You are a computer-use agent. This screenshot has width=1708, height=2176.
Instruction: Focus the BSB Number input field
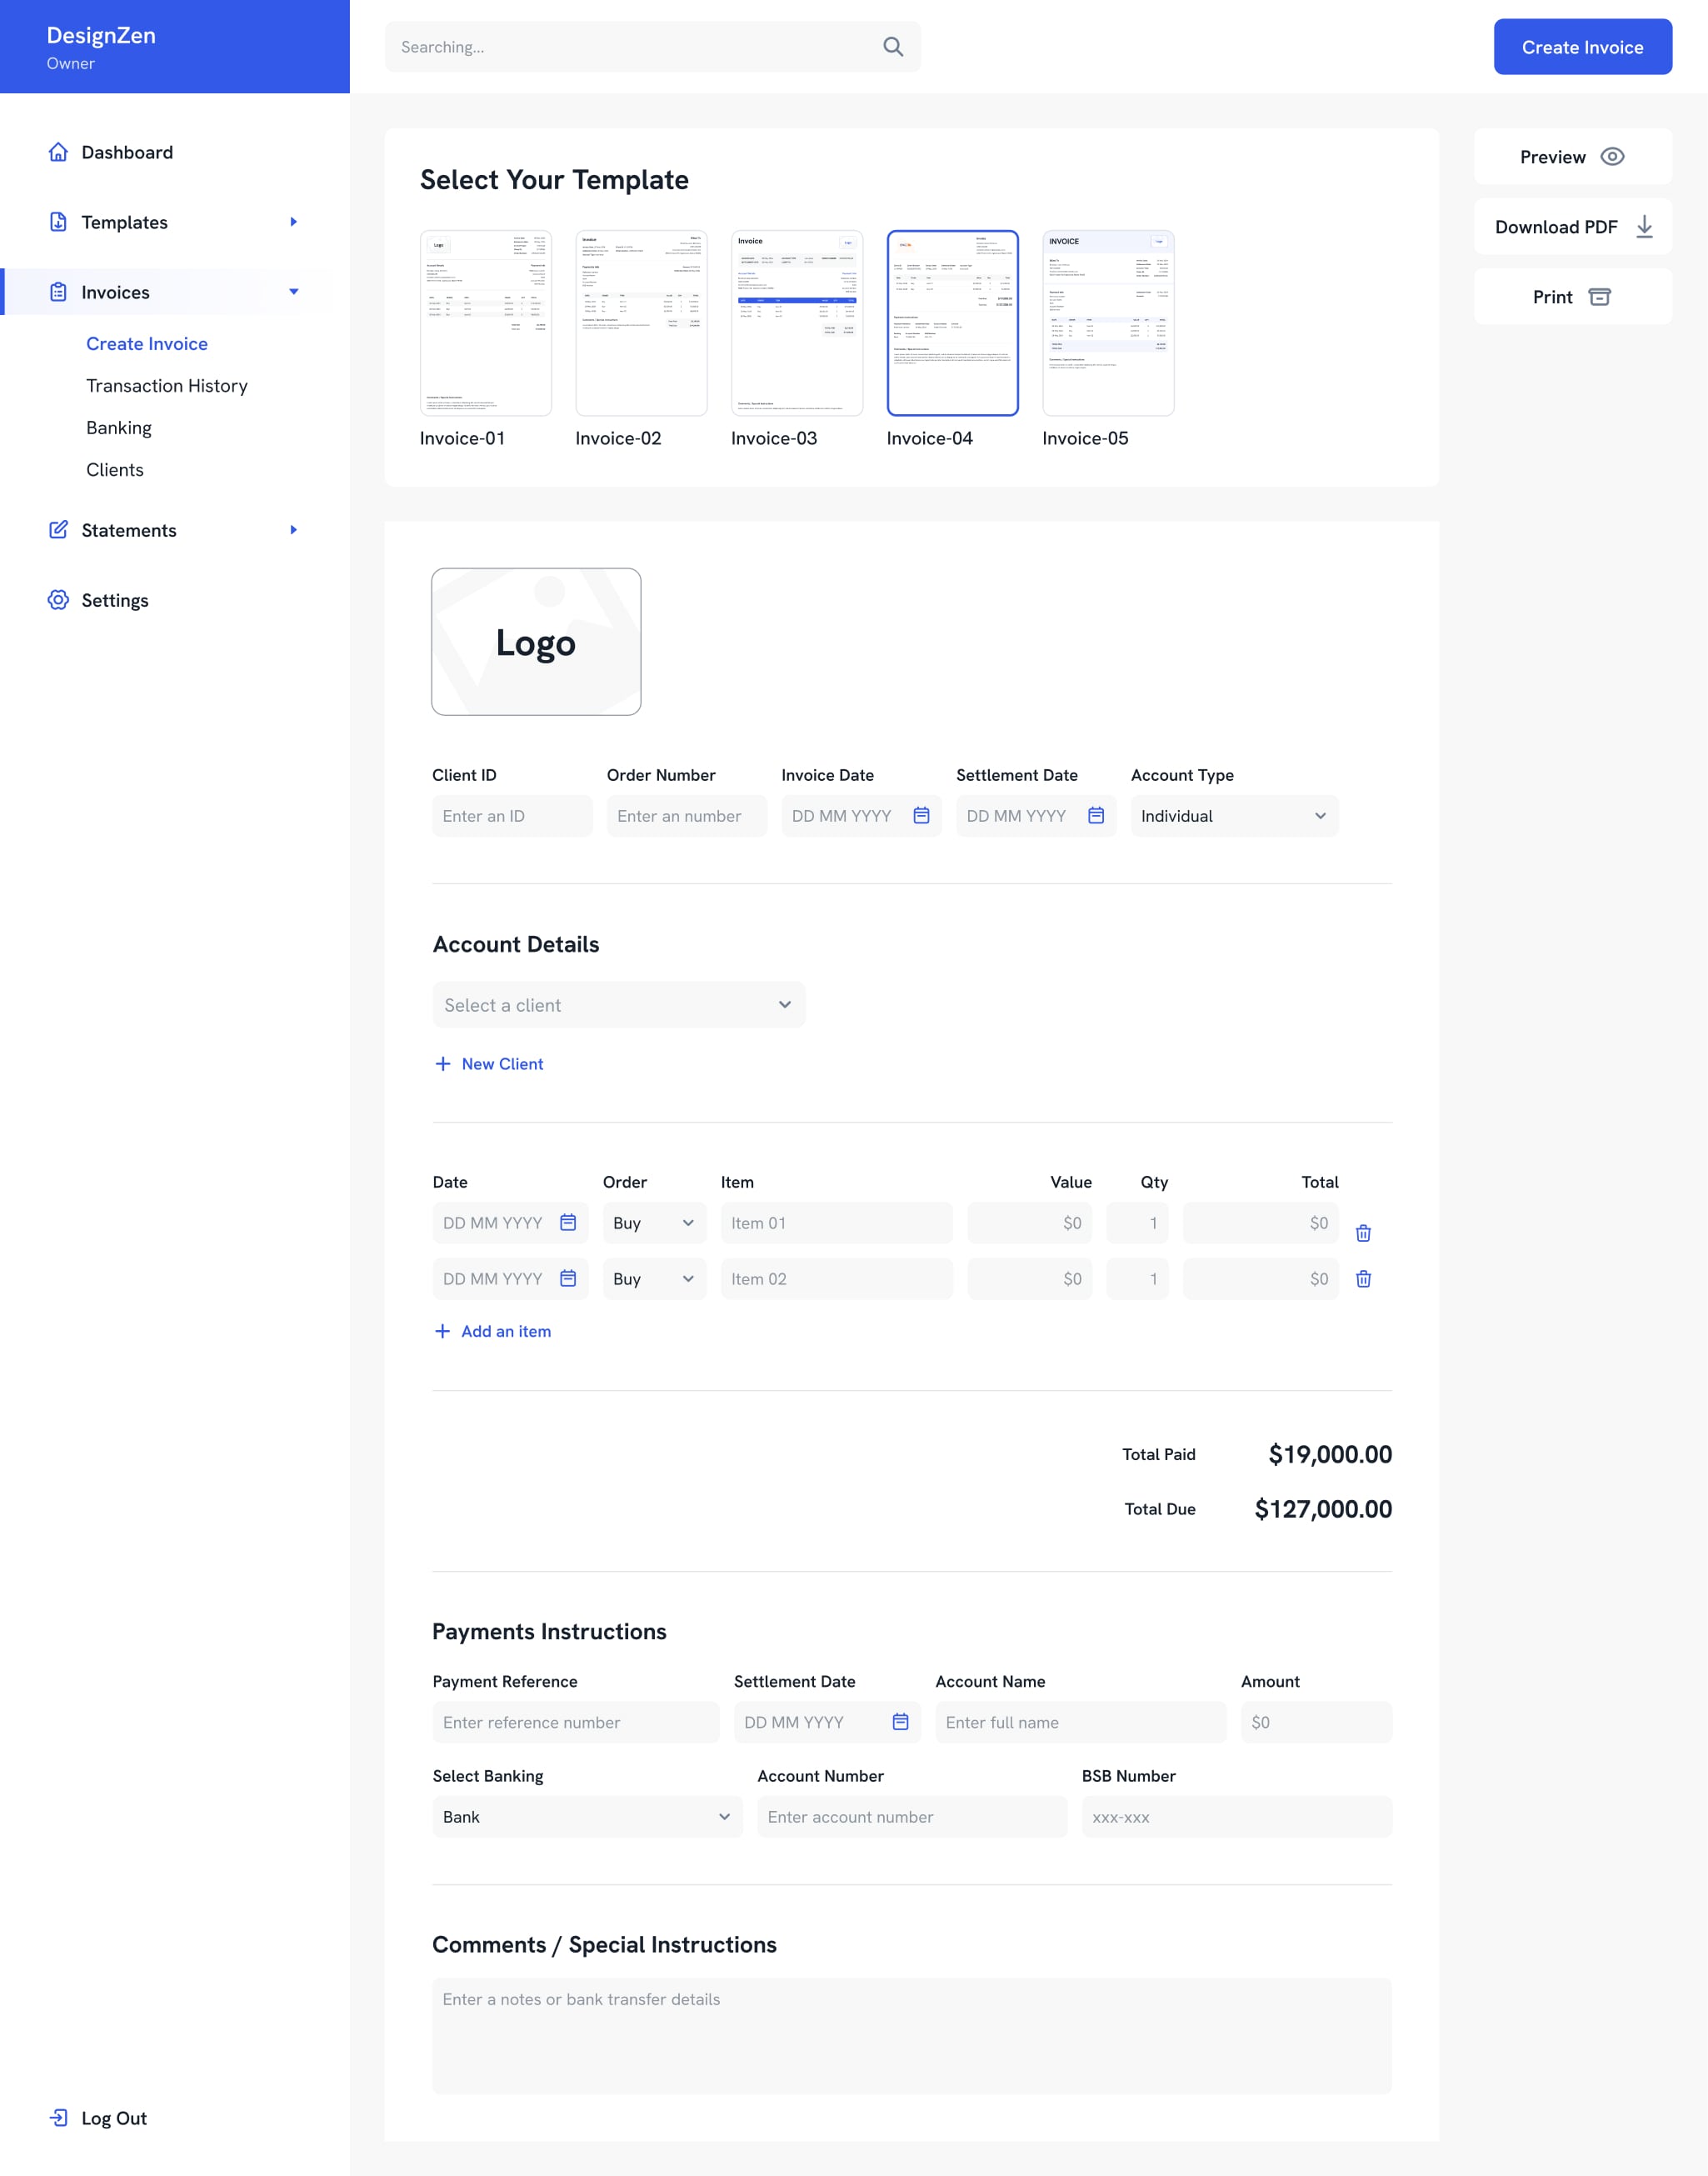pyautogui.click(x=1236, y=1817)
